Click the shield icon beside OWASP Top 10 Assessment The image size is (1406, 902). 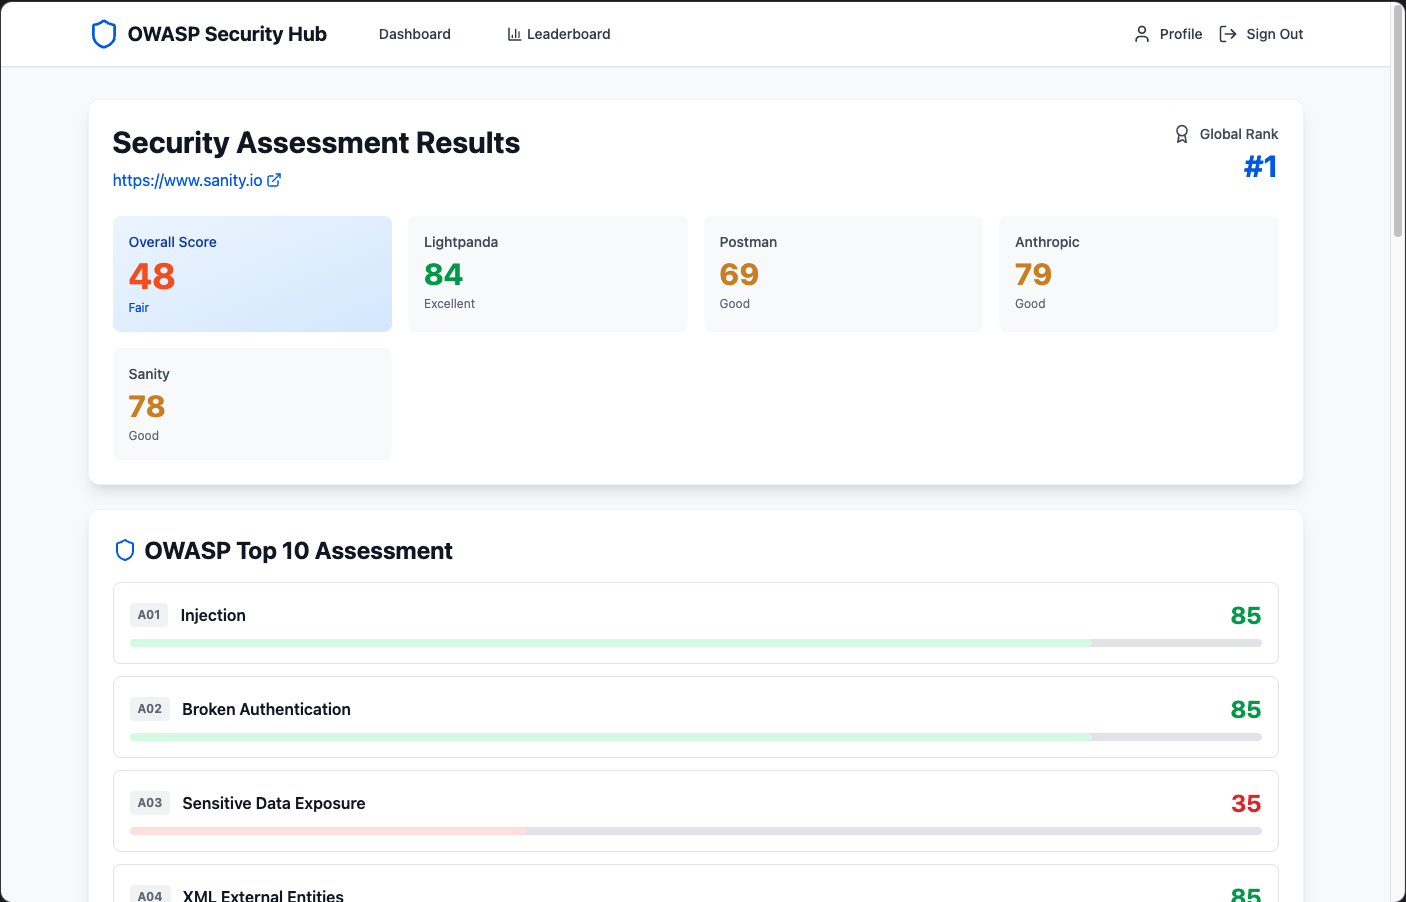[125, 550]
